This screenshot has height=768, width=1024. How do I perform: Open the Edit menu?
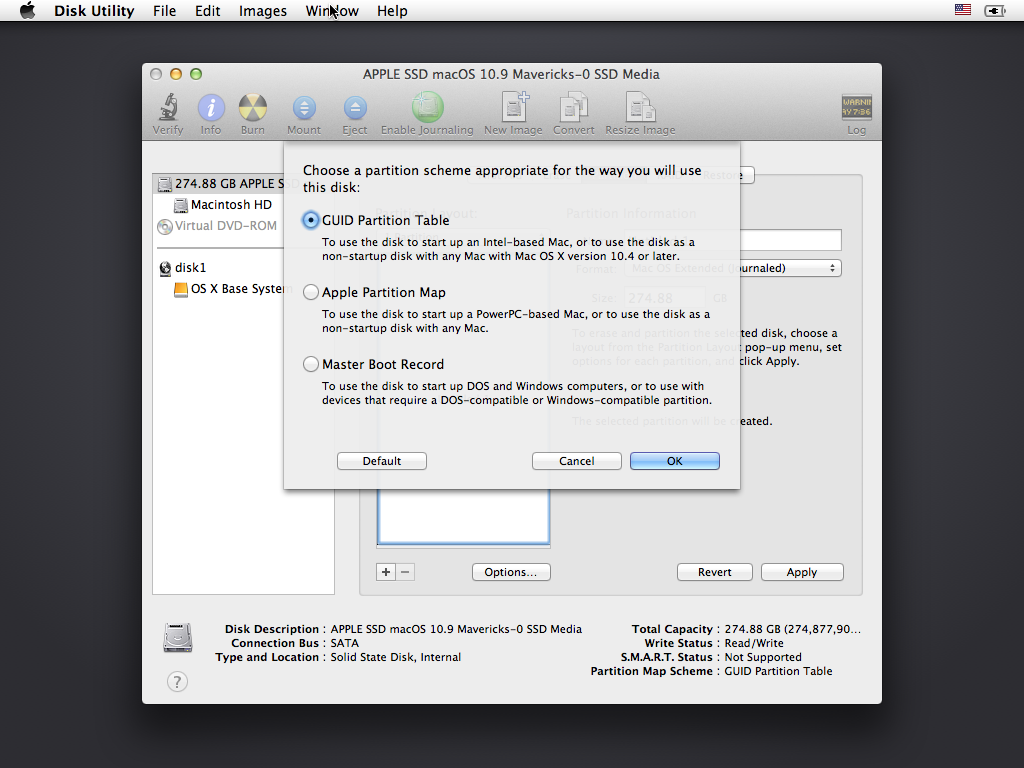click(208, 10)
